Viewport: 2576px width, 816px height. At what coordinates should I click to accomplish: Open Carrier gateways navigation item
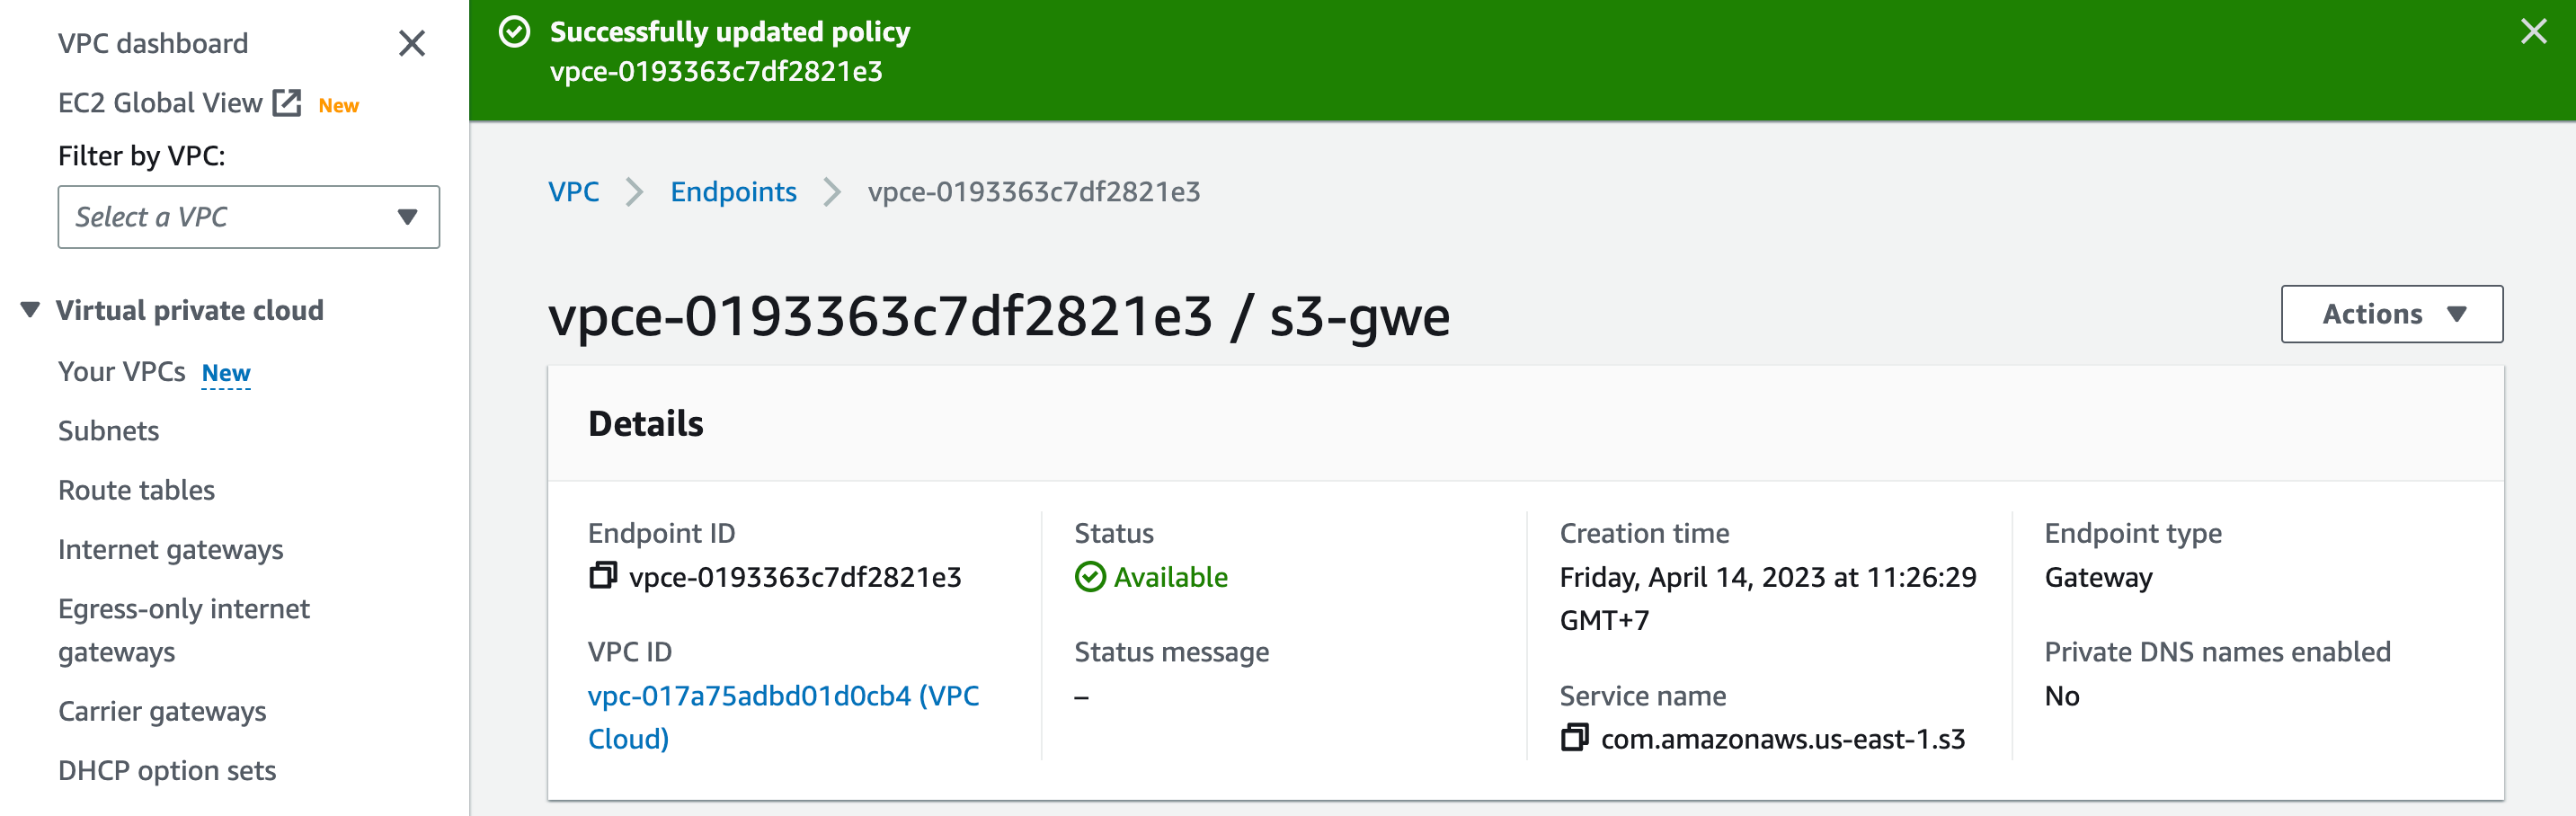coord(162,711)
